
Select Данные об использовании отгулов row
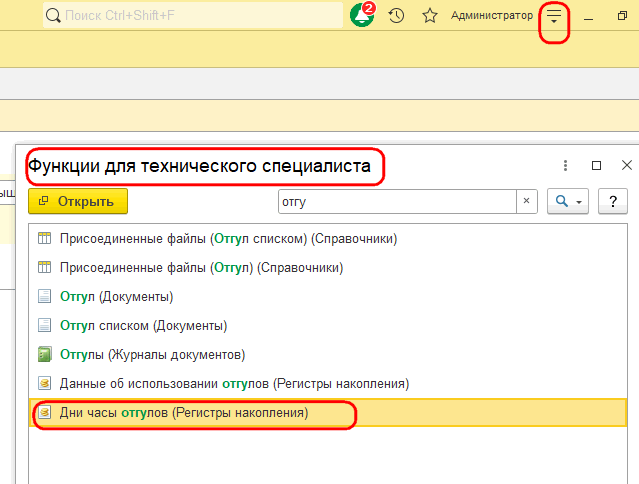[328, 383]
